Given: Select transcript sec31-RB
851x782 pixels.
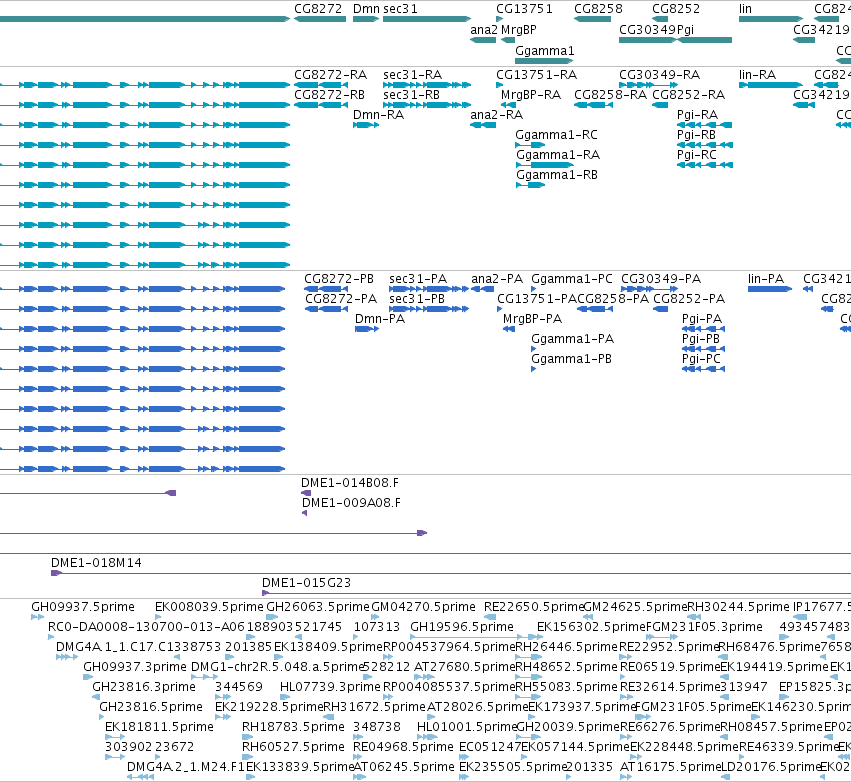Looking at the screenshot, I should click(411, 94).
